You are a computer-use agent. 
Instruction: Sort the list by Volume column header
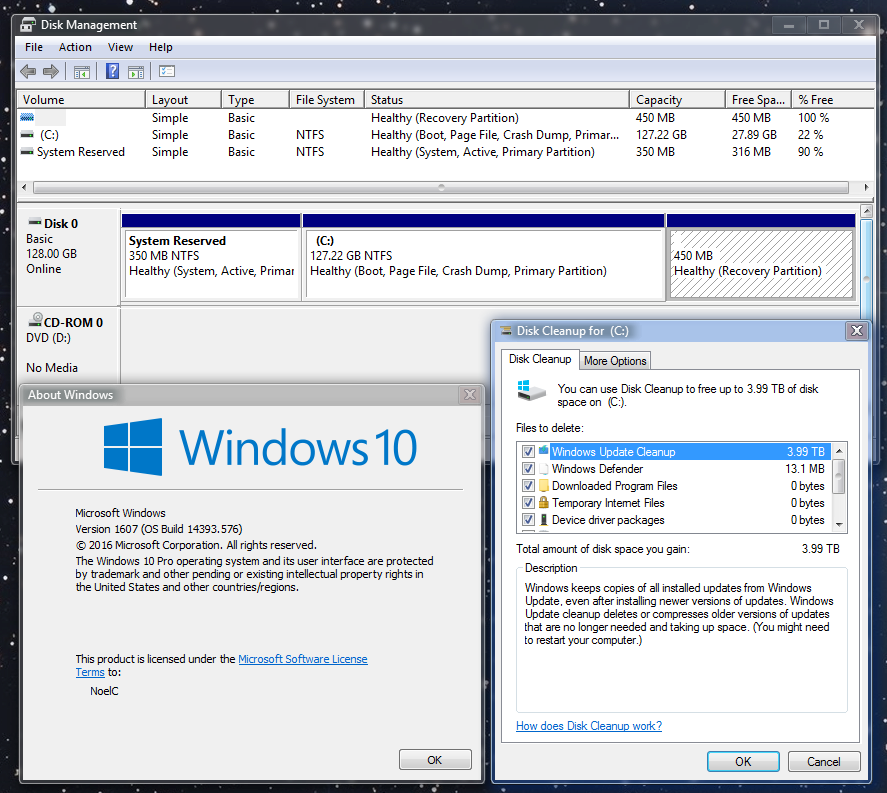click(x=81, y=100)
